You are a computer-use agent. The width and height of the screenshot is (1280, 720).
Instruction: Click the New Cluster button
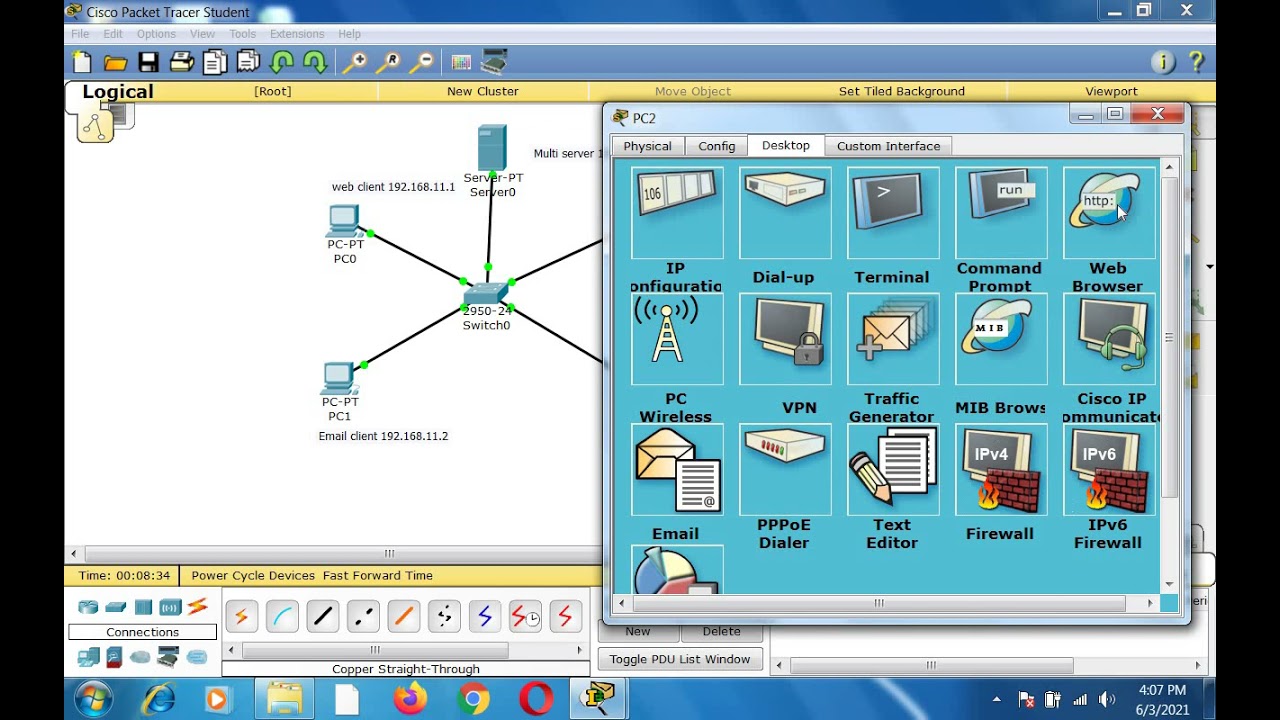[x=483, y=91]
